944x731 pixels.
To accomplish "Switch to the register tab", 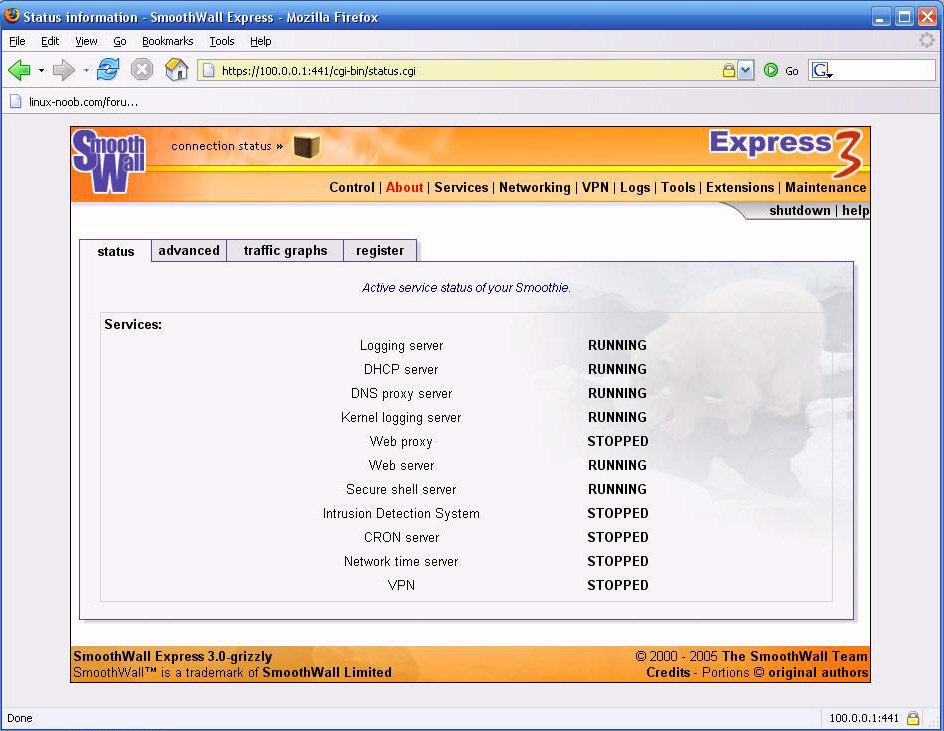I will pyautogui.click(x=380, y=250).
